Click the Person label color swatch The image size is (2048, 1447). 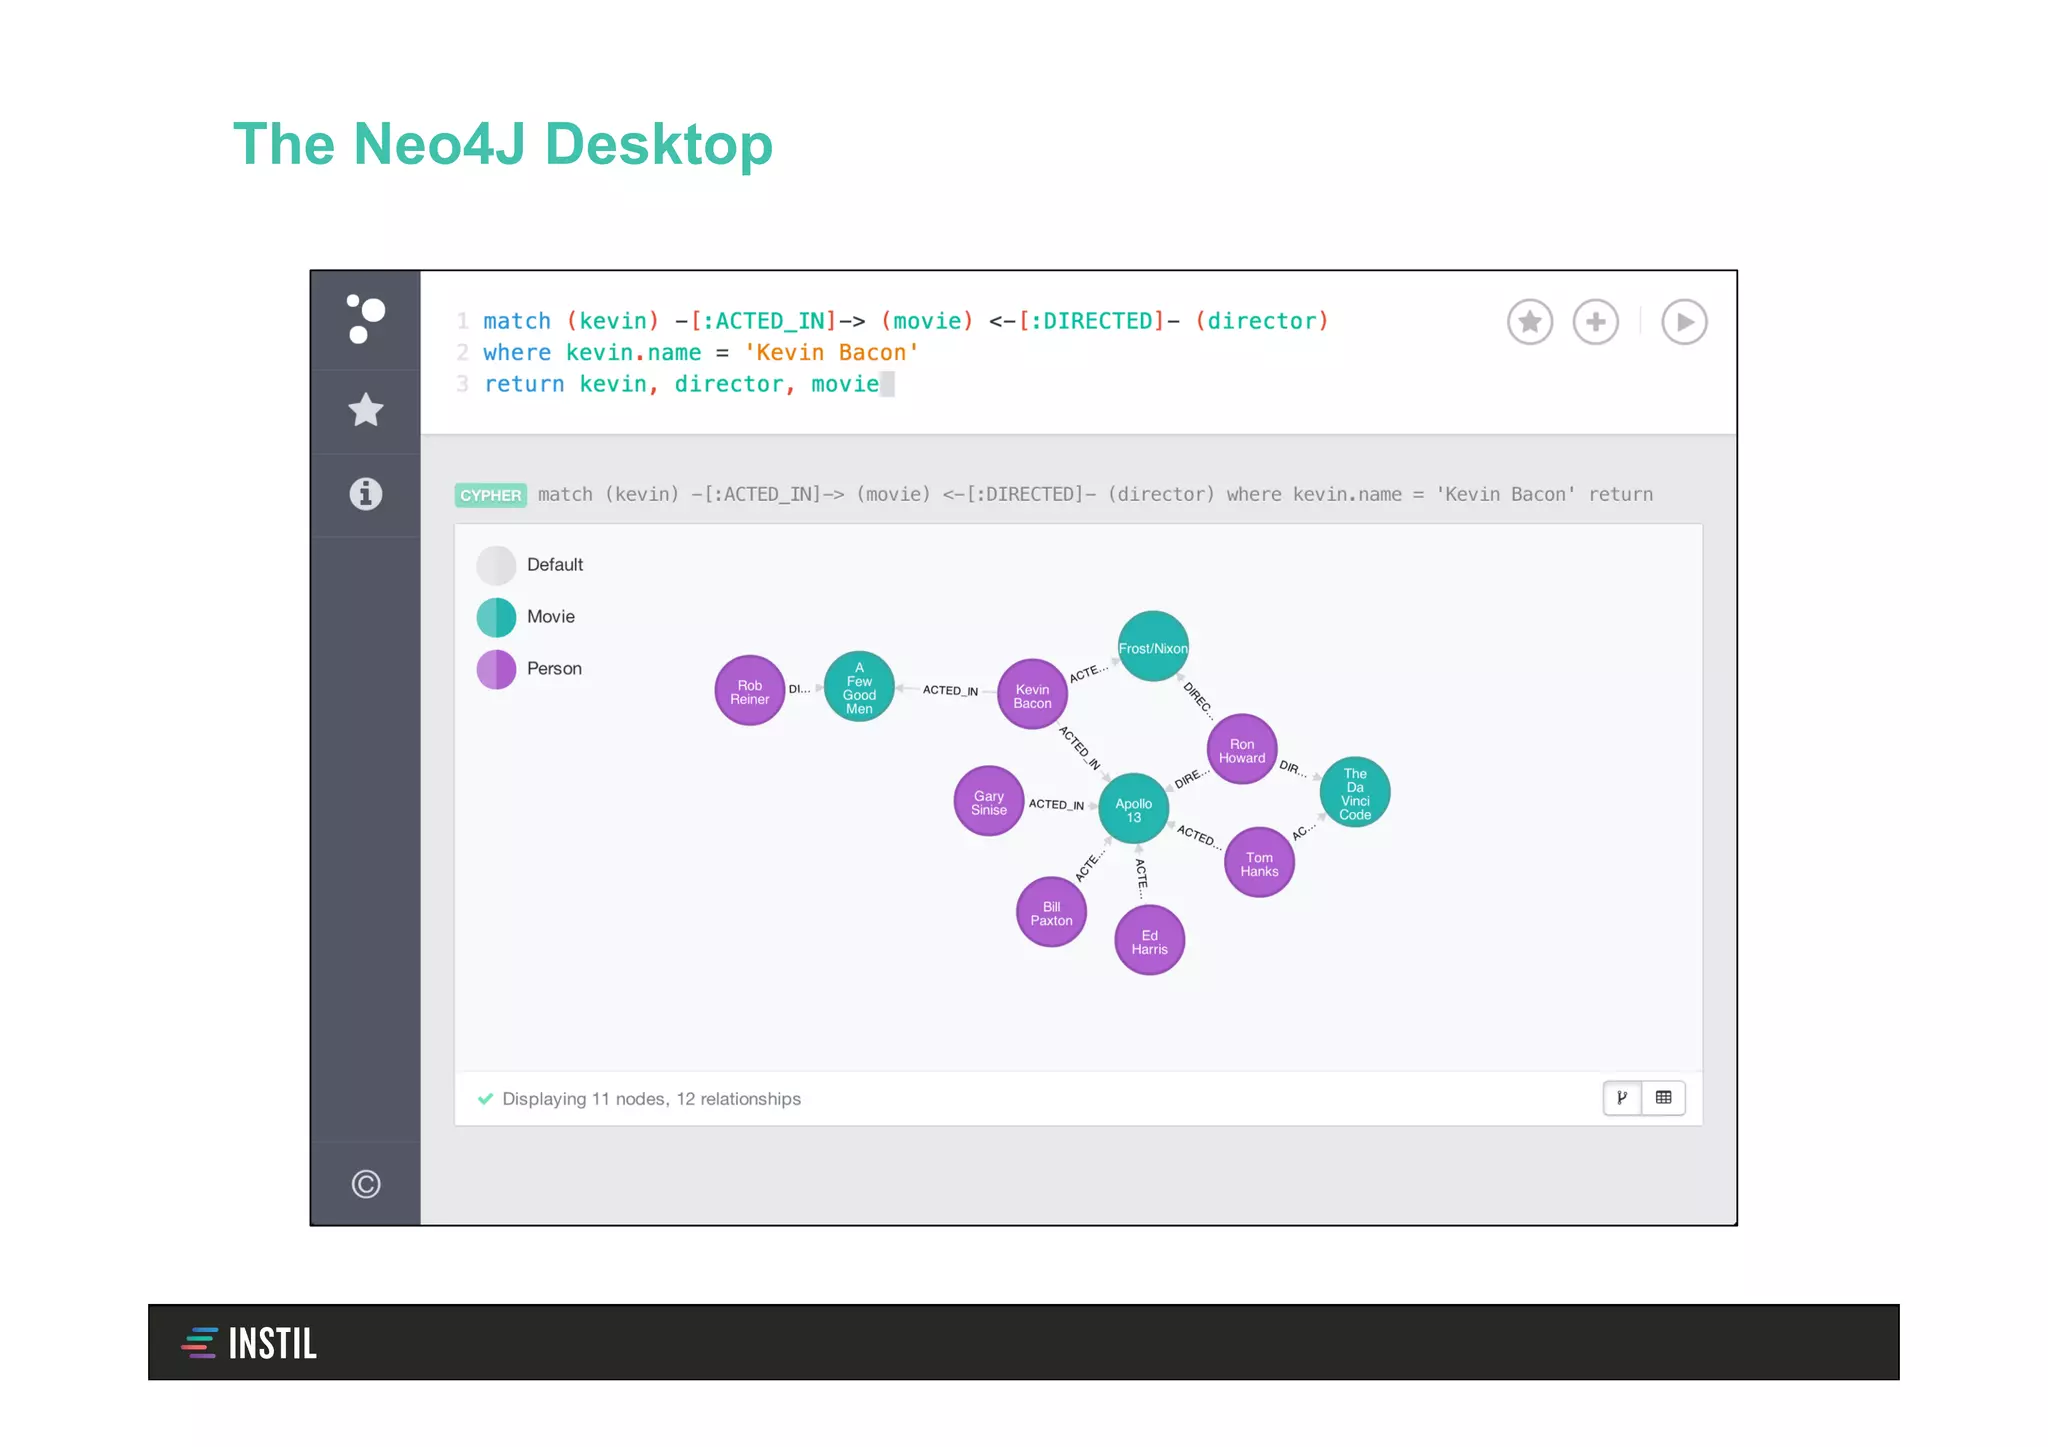coord(496,669)
